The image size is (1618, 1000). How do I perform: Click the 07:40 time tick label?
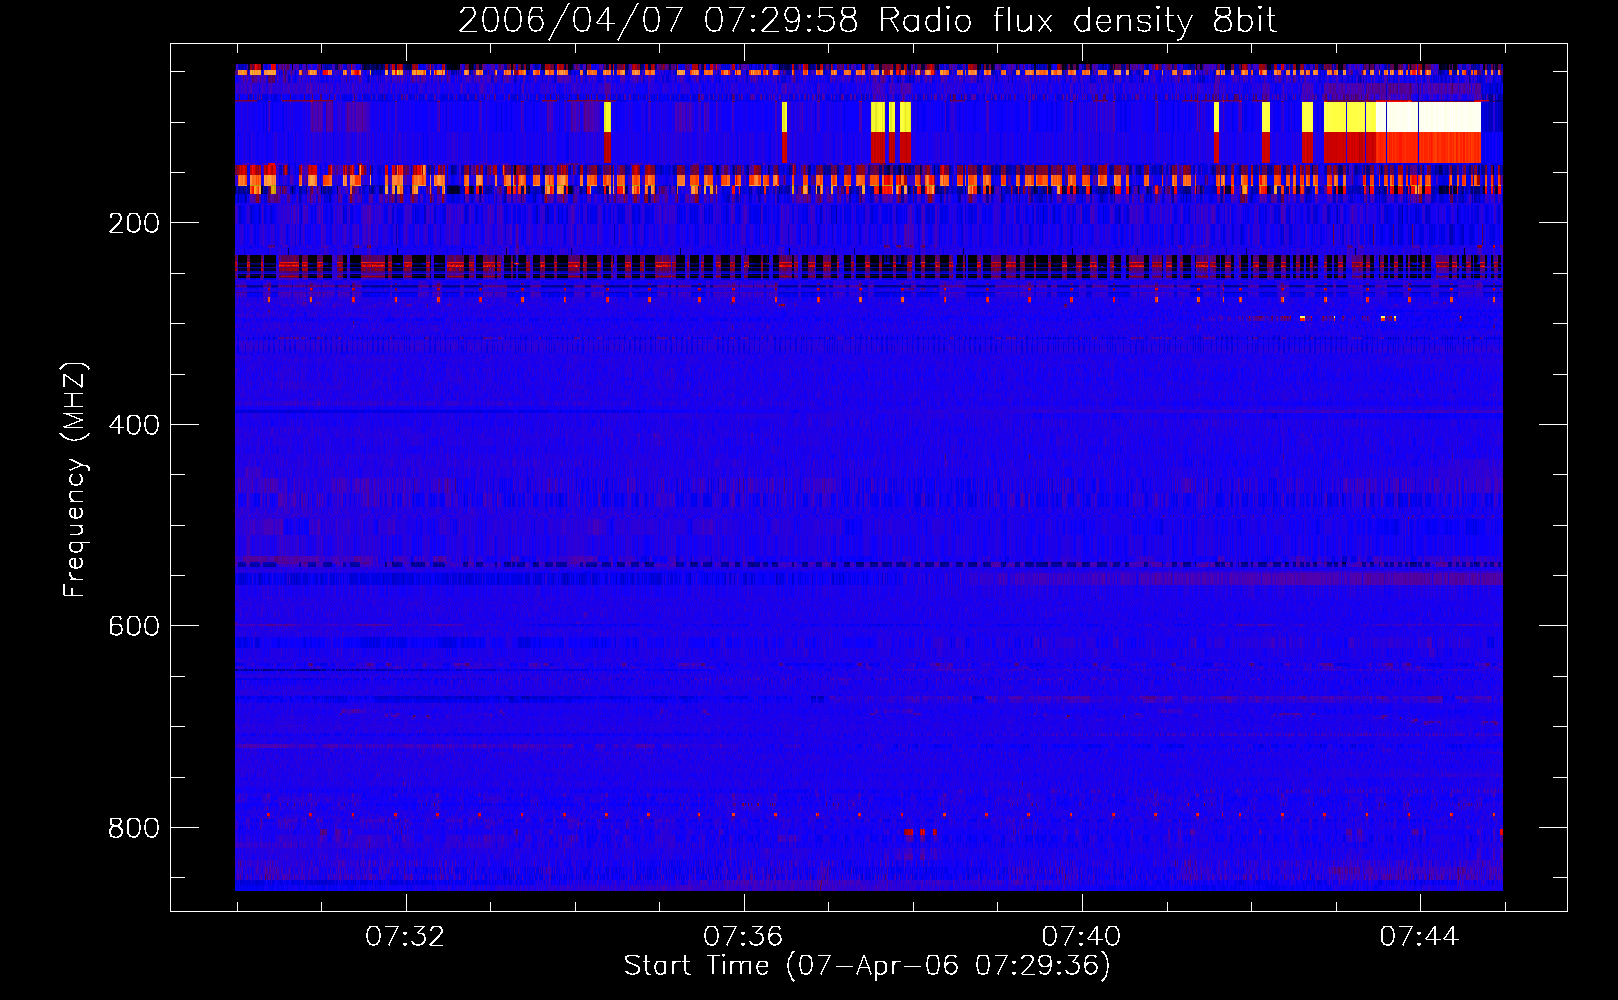[x=1081, y=937]
